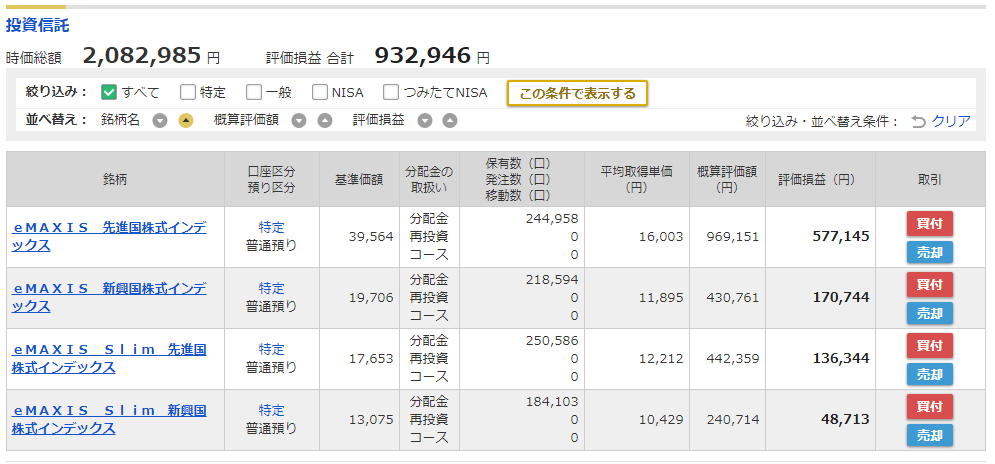Click the 136,344 profit value
Viewport: 995px width, 464px height.
(841, 359)
